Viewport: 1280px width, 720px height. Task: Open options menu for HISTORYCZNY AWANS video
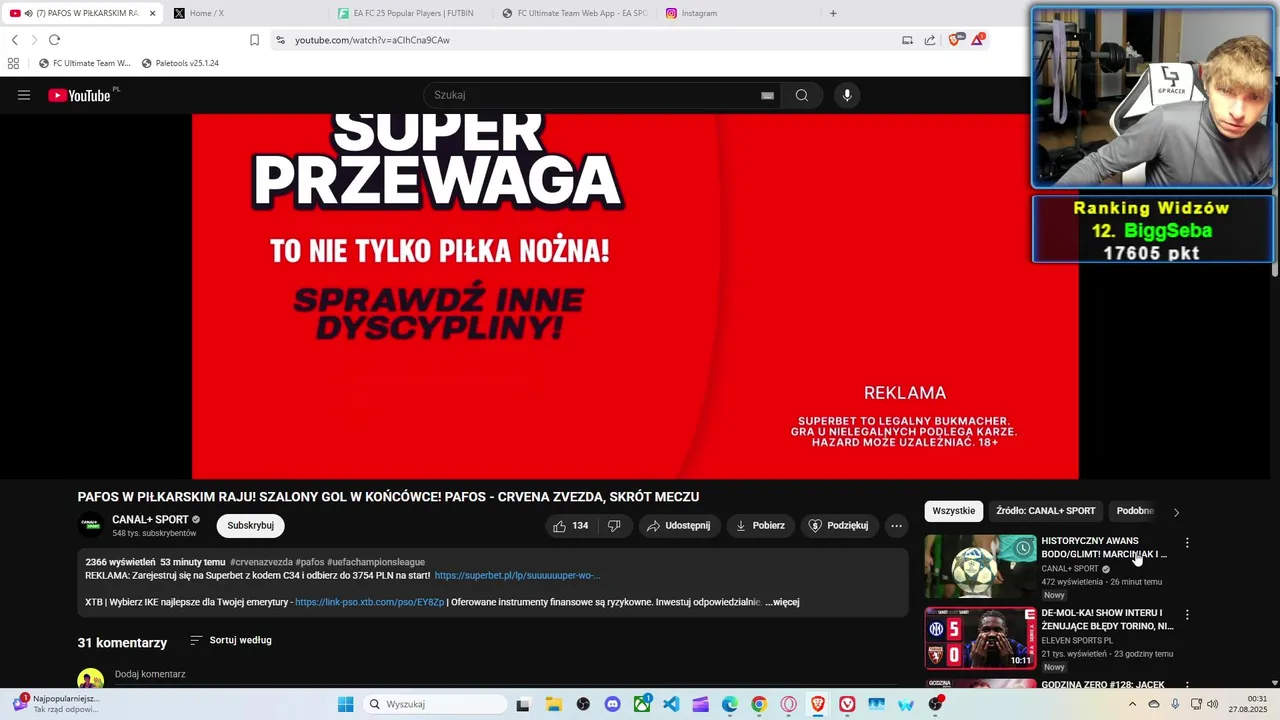(x=1187, y=543)
